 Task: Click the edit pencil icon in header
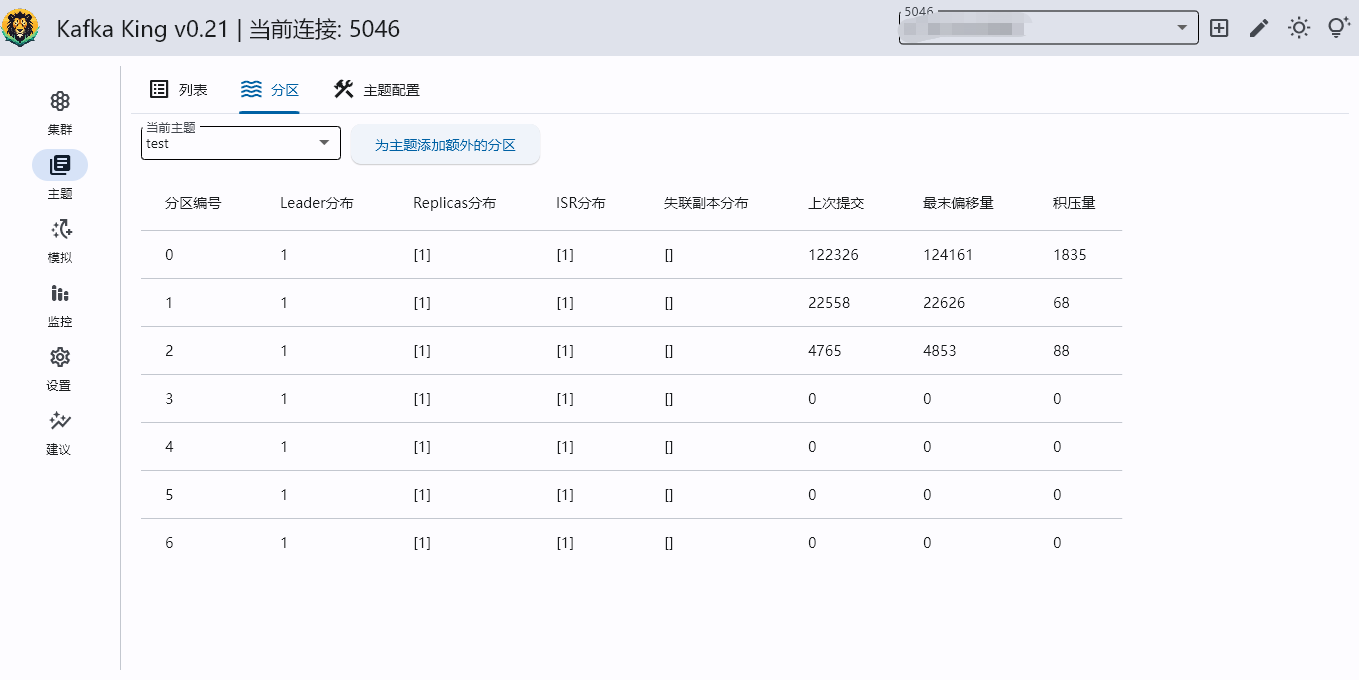pyautogui.click(x=1259, y=28)
